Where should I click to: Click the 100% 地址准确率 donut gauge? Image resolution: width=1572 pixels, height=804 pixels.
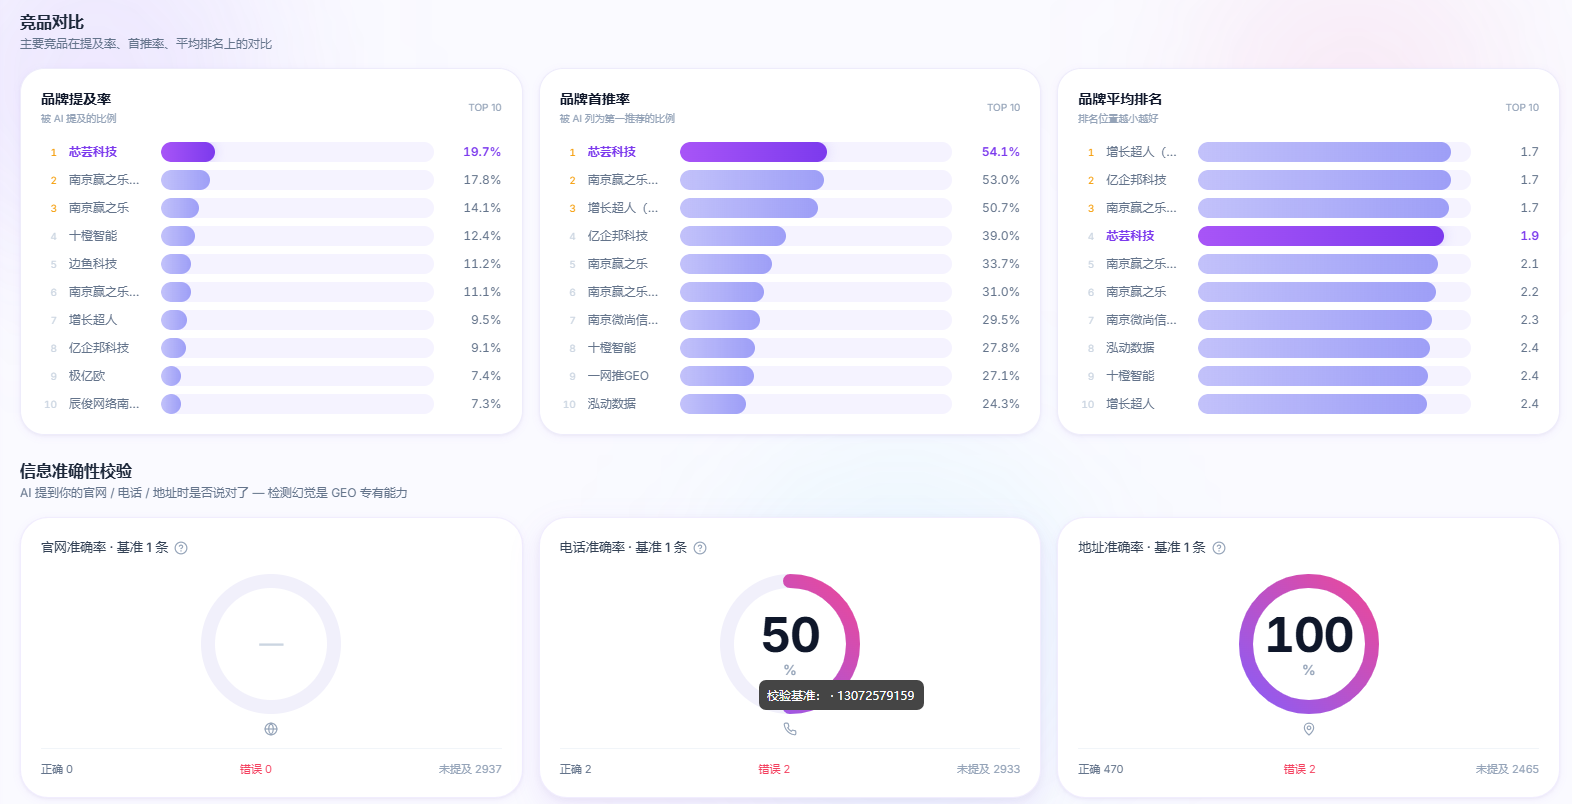[x=1309, y=644]
